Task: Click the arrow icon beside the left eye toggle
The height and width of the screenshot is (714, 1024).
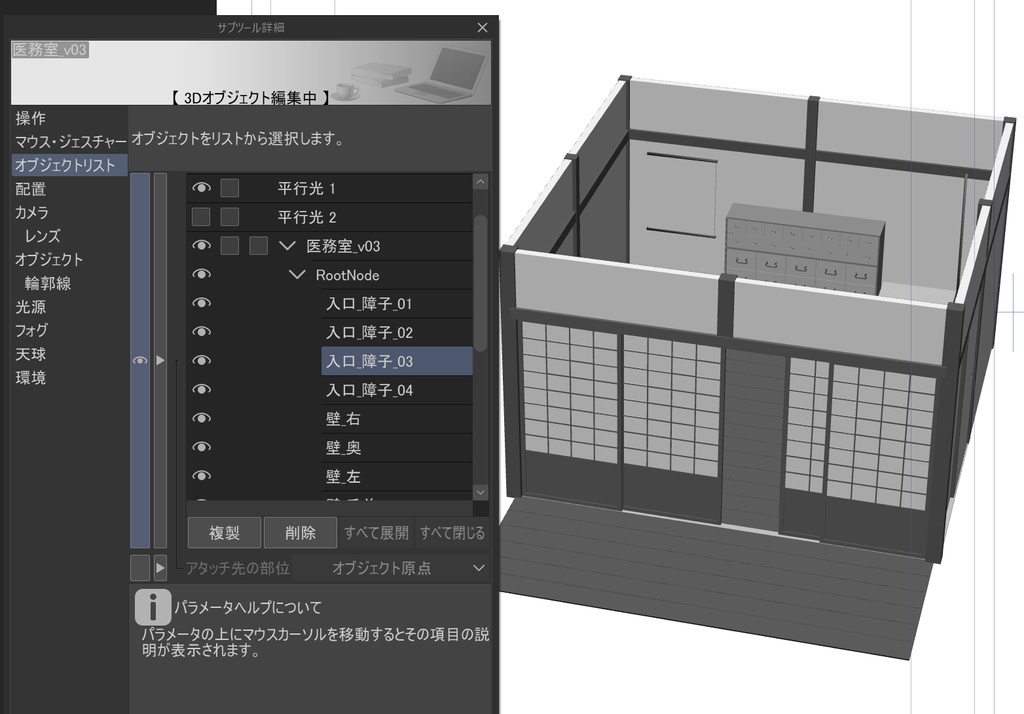Action: pyautogui.click(x=161, y=361)
